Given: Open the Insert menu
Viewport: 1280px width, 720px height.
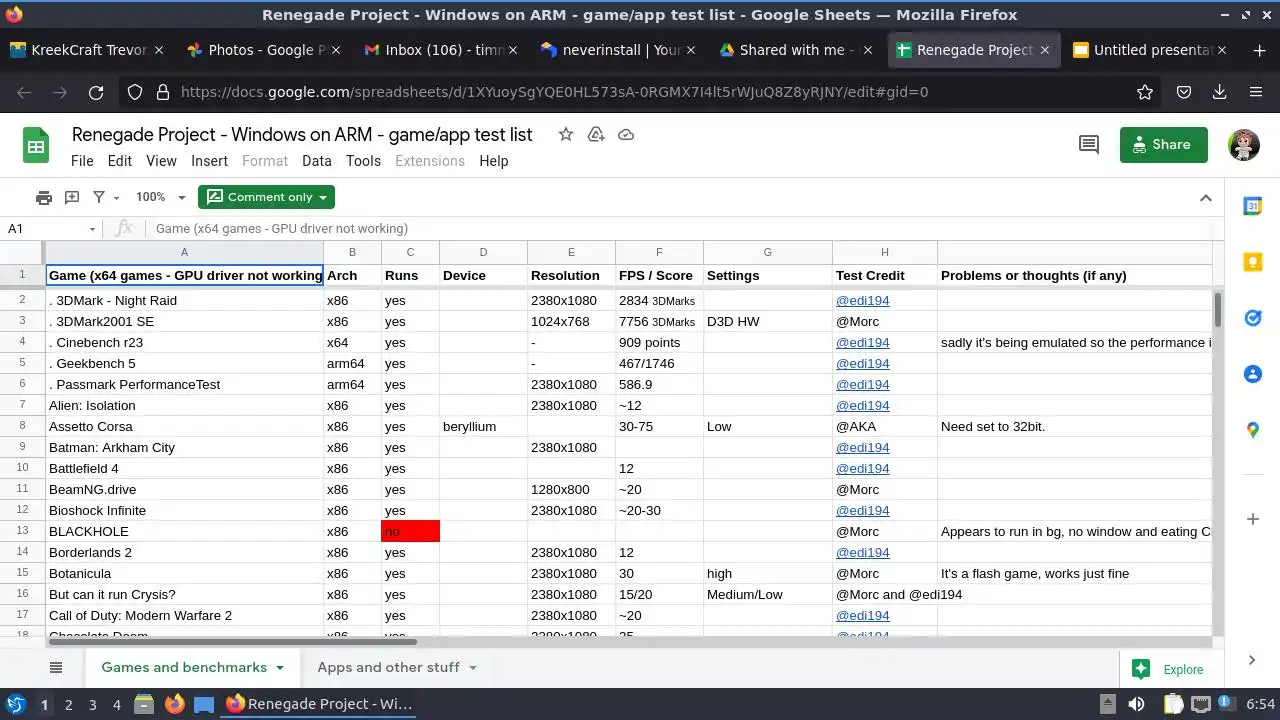Looking at the screenshot, I should (209, 161).
